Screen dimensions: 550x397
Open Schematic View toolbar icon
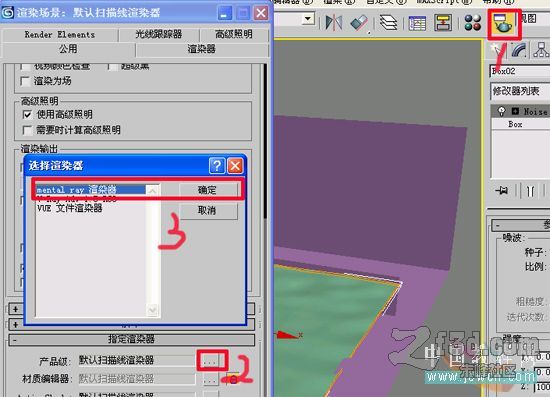pyautogui.click(x=443, y=23)
